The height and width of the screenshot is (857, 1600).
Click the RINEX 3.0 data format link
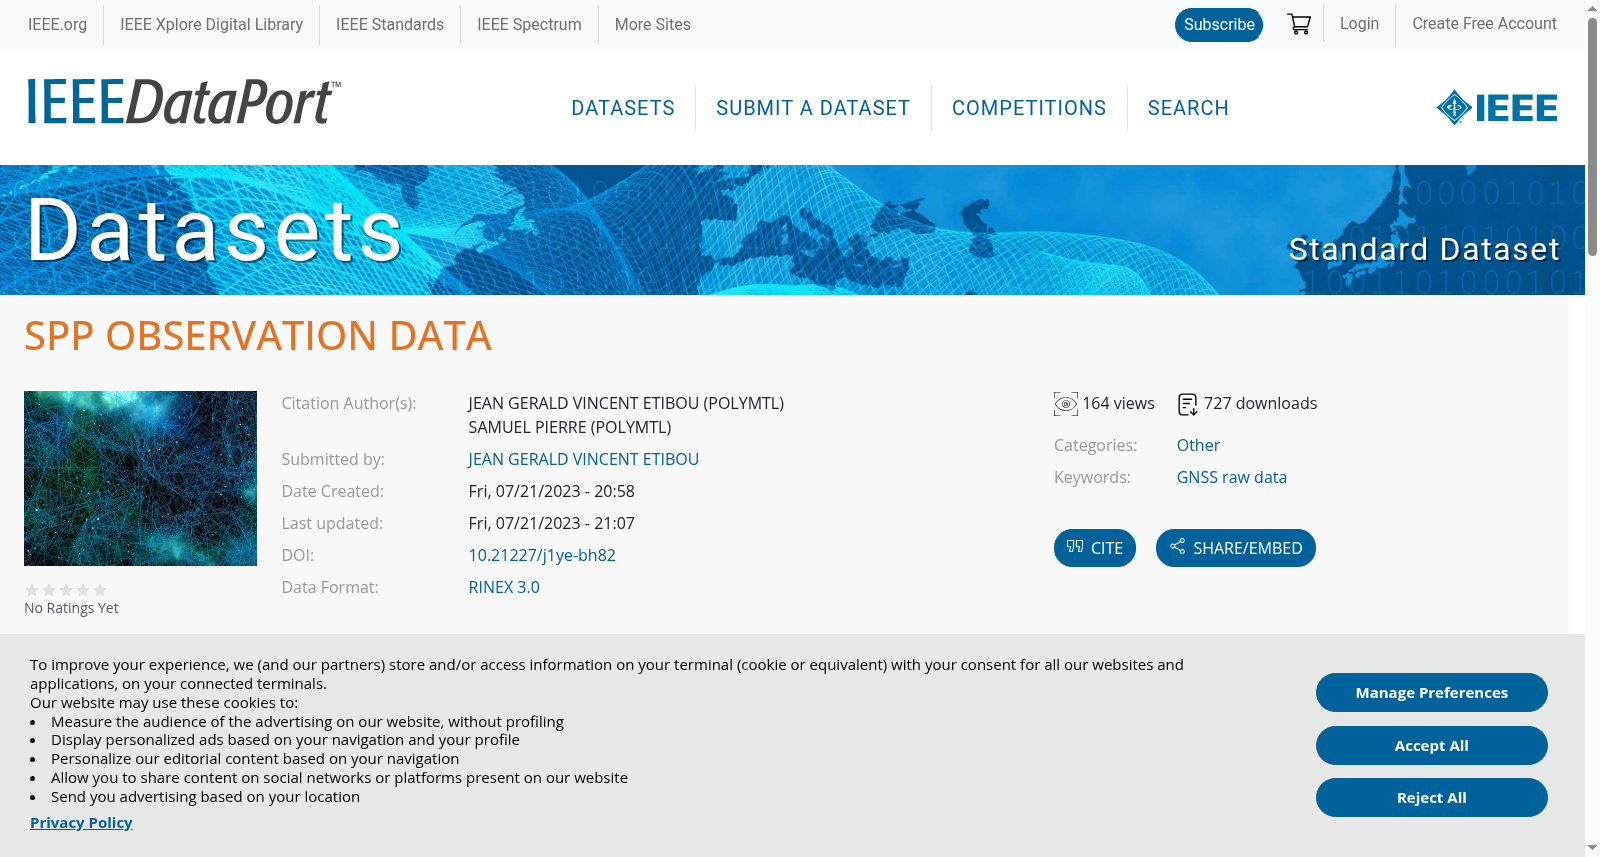coord(504,587)
